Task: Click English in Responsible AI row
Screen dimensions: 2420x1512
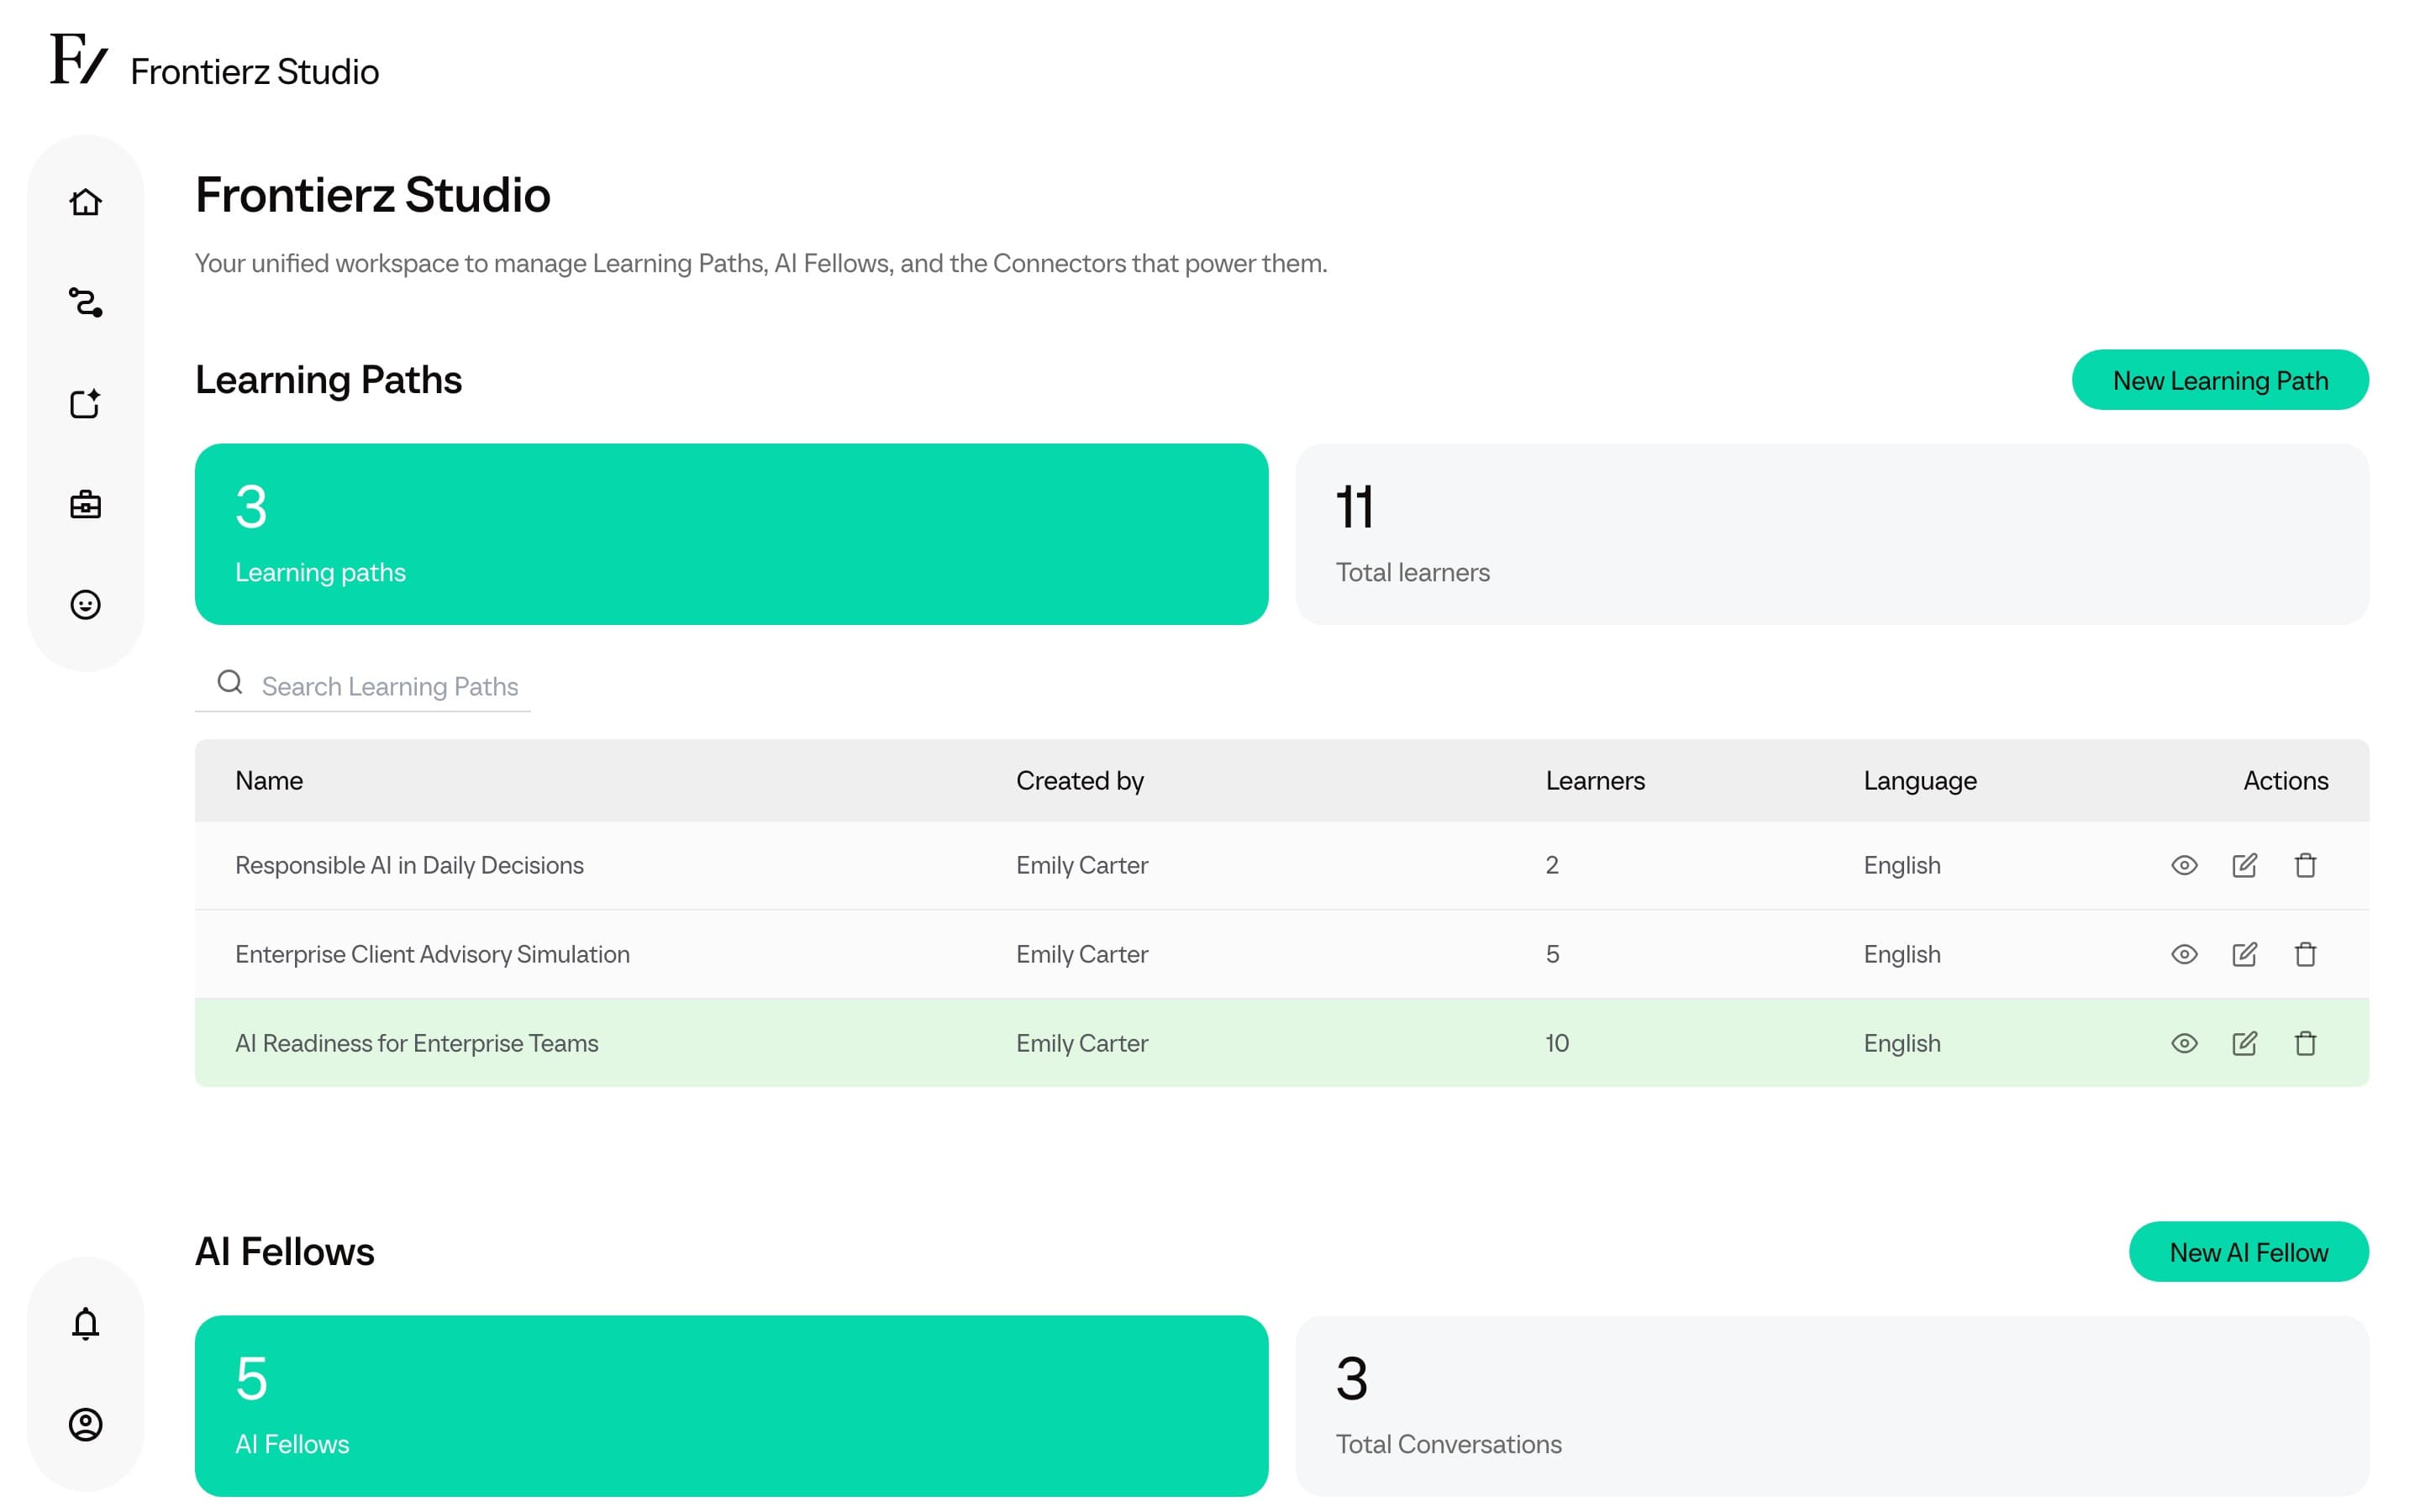Action: [1901, 865]
